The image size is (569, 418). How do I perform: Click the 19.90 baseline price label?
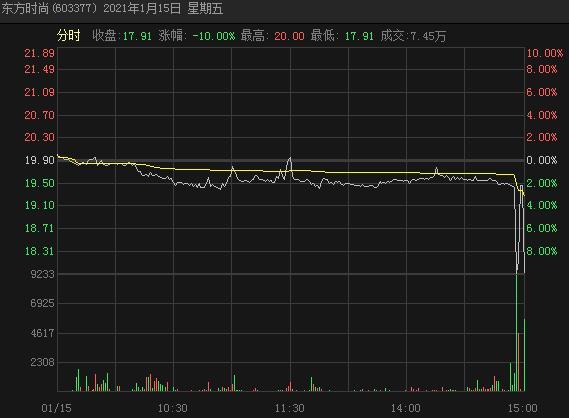tap(39, 160)
